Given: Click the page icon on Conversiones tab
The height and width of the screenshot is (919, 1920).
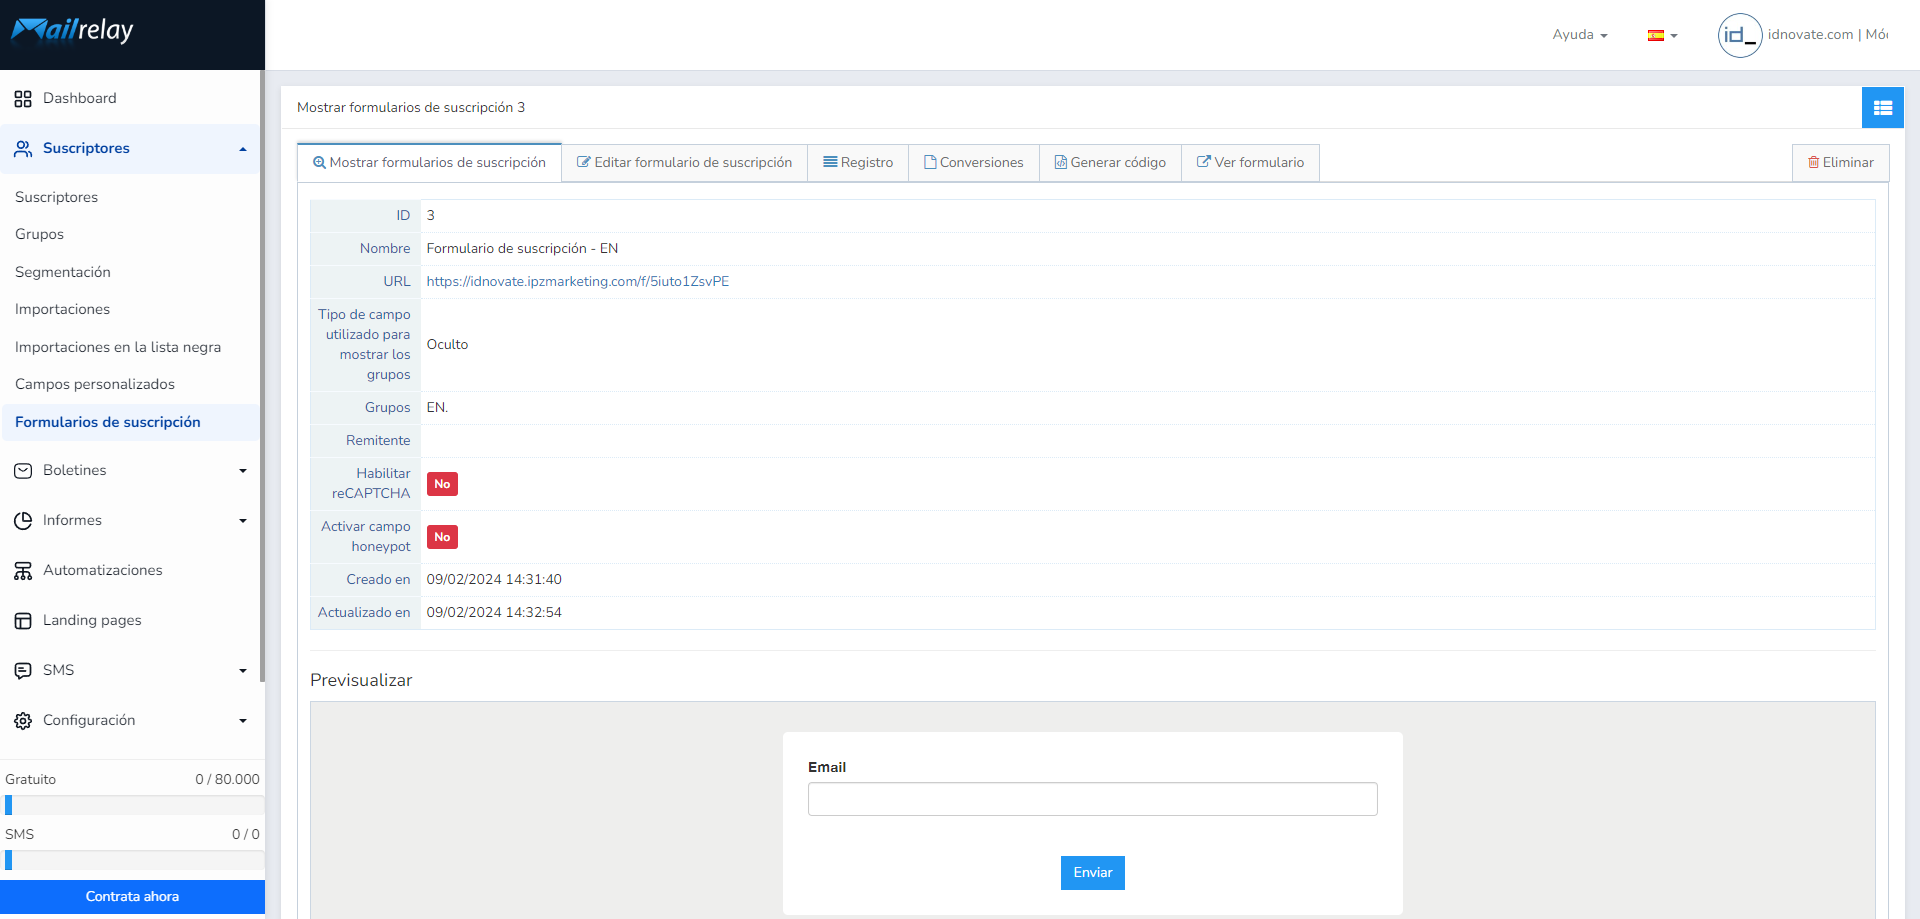Looking at the screenshot, I should coord(930,163).
